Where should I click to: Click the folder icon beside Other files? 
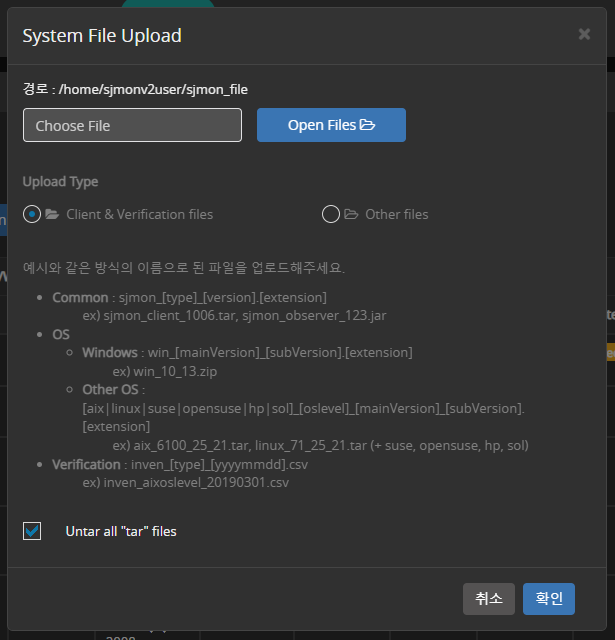pos(351,214)
